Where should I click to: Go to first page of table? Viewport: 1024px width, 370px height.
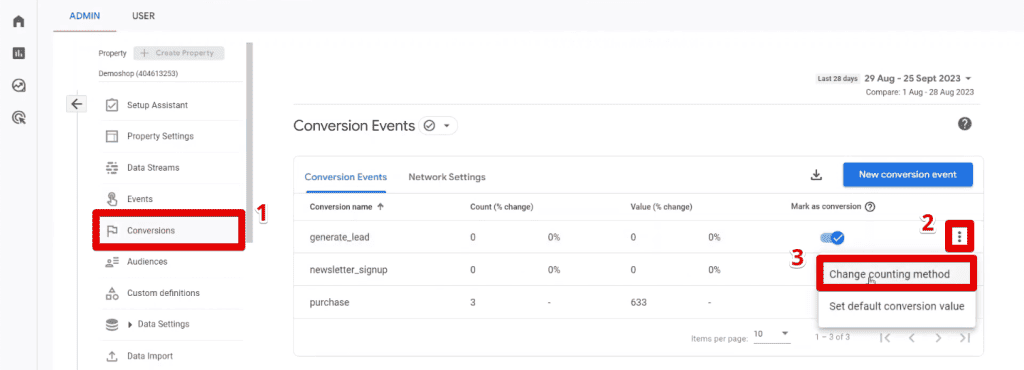click(885, 337)
